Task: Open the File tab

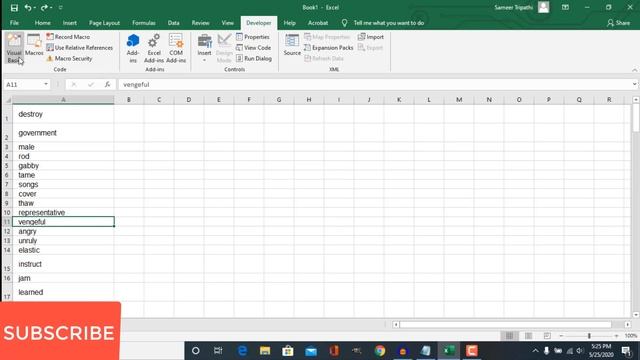Action: [x=14, y=23]
